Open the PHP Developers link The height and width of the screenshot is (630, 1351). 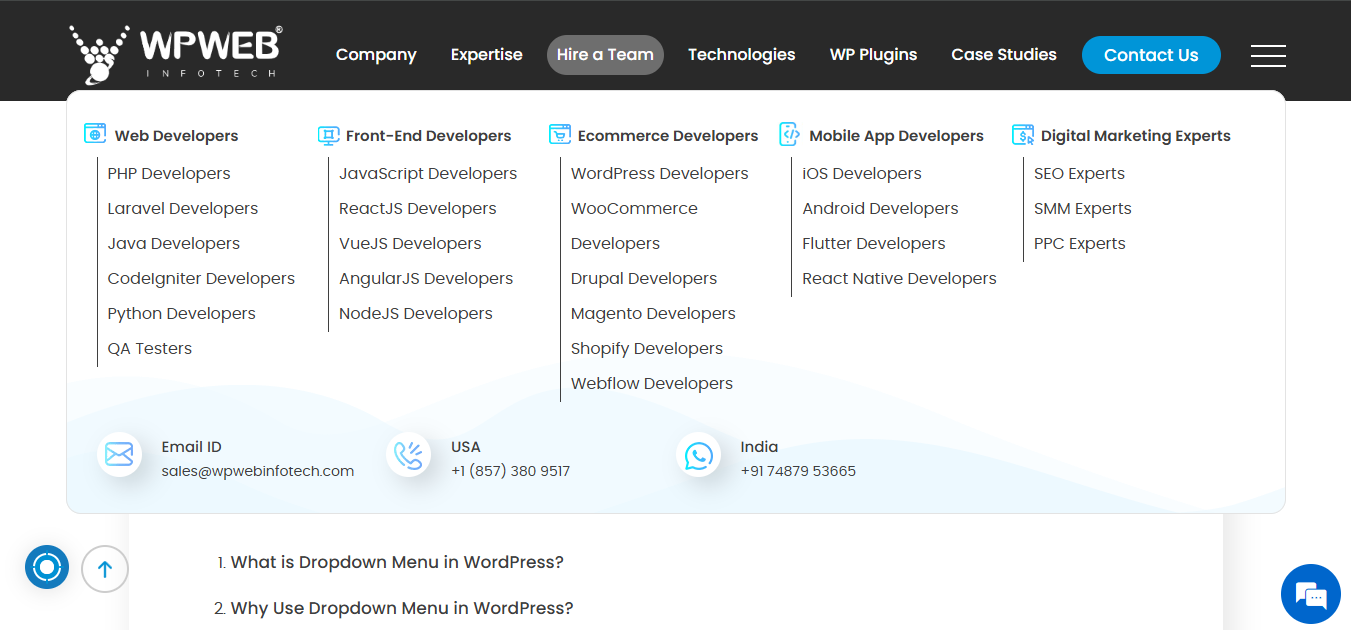[169, 174]
